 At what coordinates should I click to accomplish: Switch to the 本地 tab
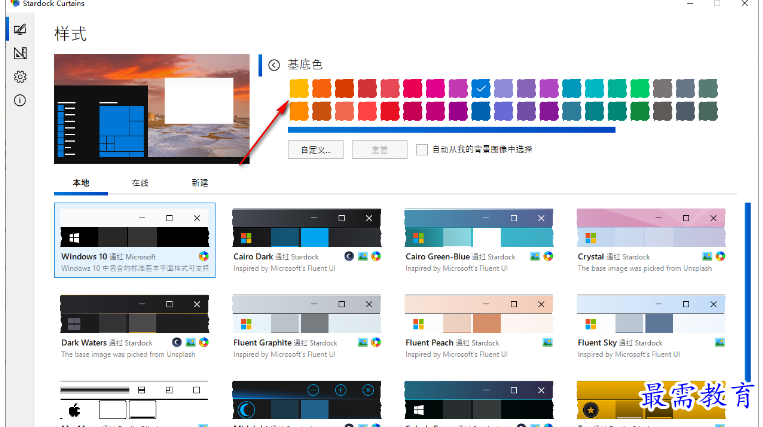coord(81,183)
